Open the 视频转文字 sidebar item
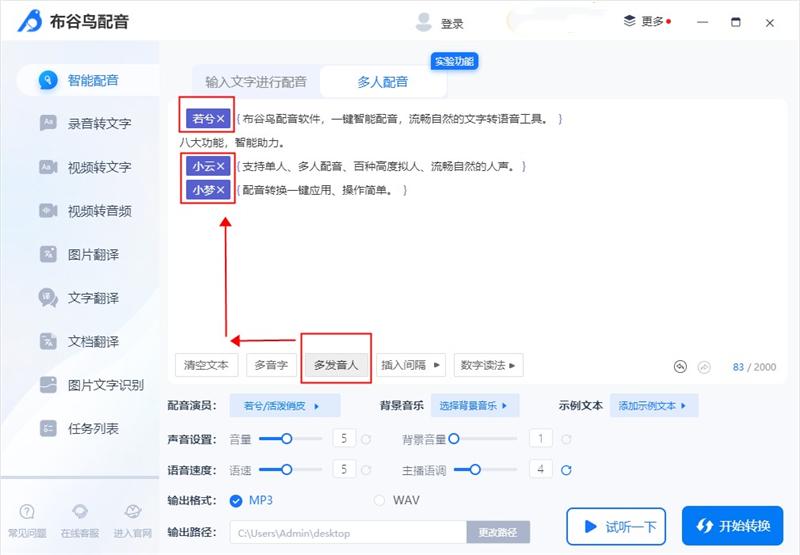The image size is (800, 555). (86, 167)
